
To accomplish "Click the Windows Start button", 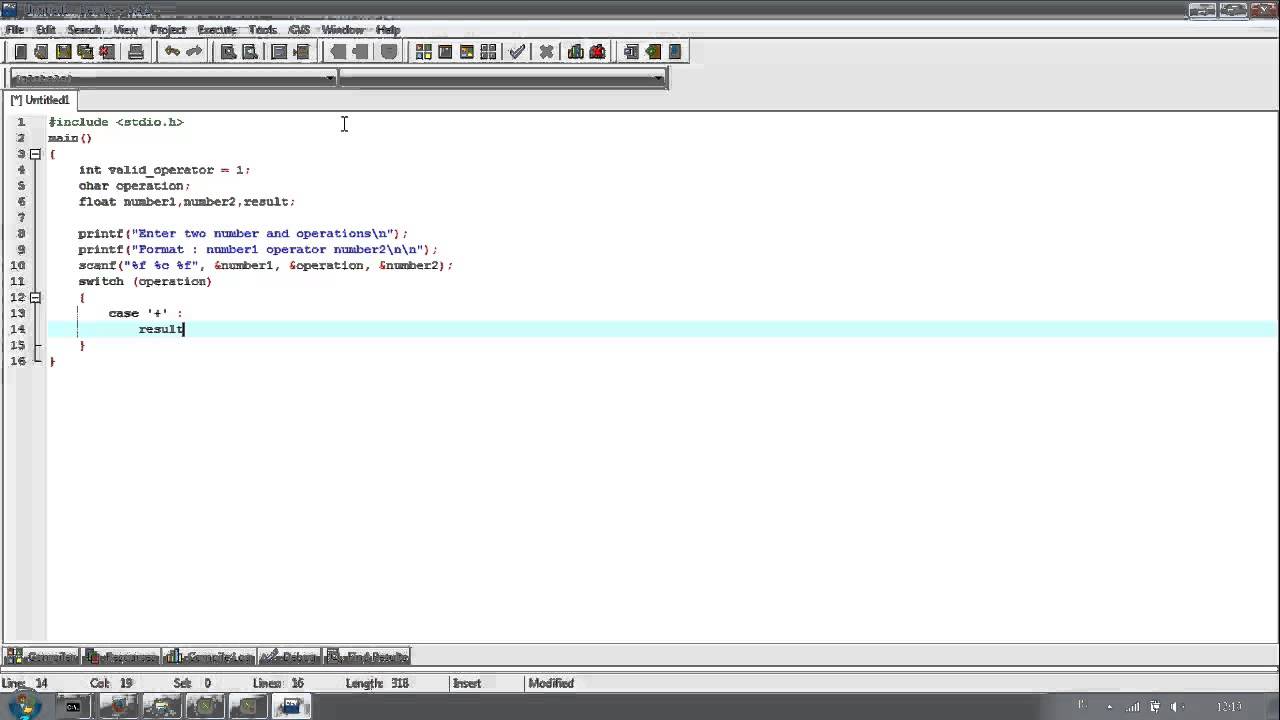I will pyautogui.click(x=23, y=706).
